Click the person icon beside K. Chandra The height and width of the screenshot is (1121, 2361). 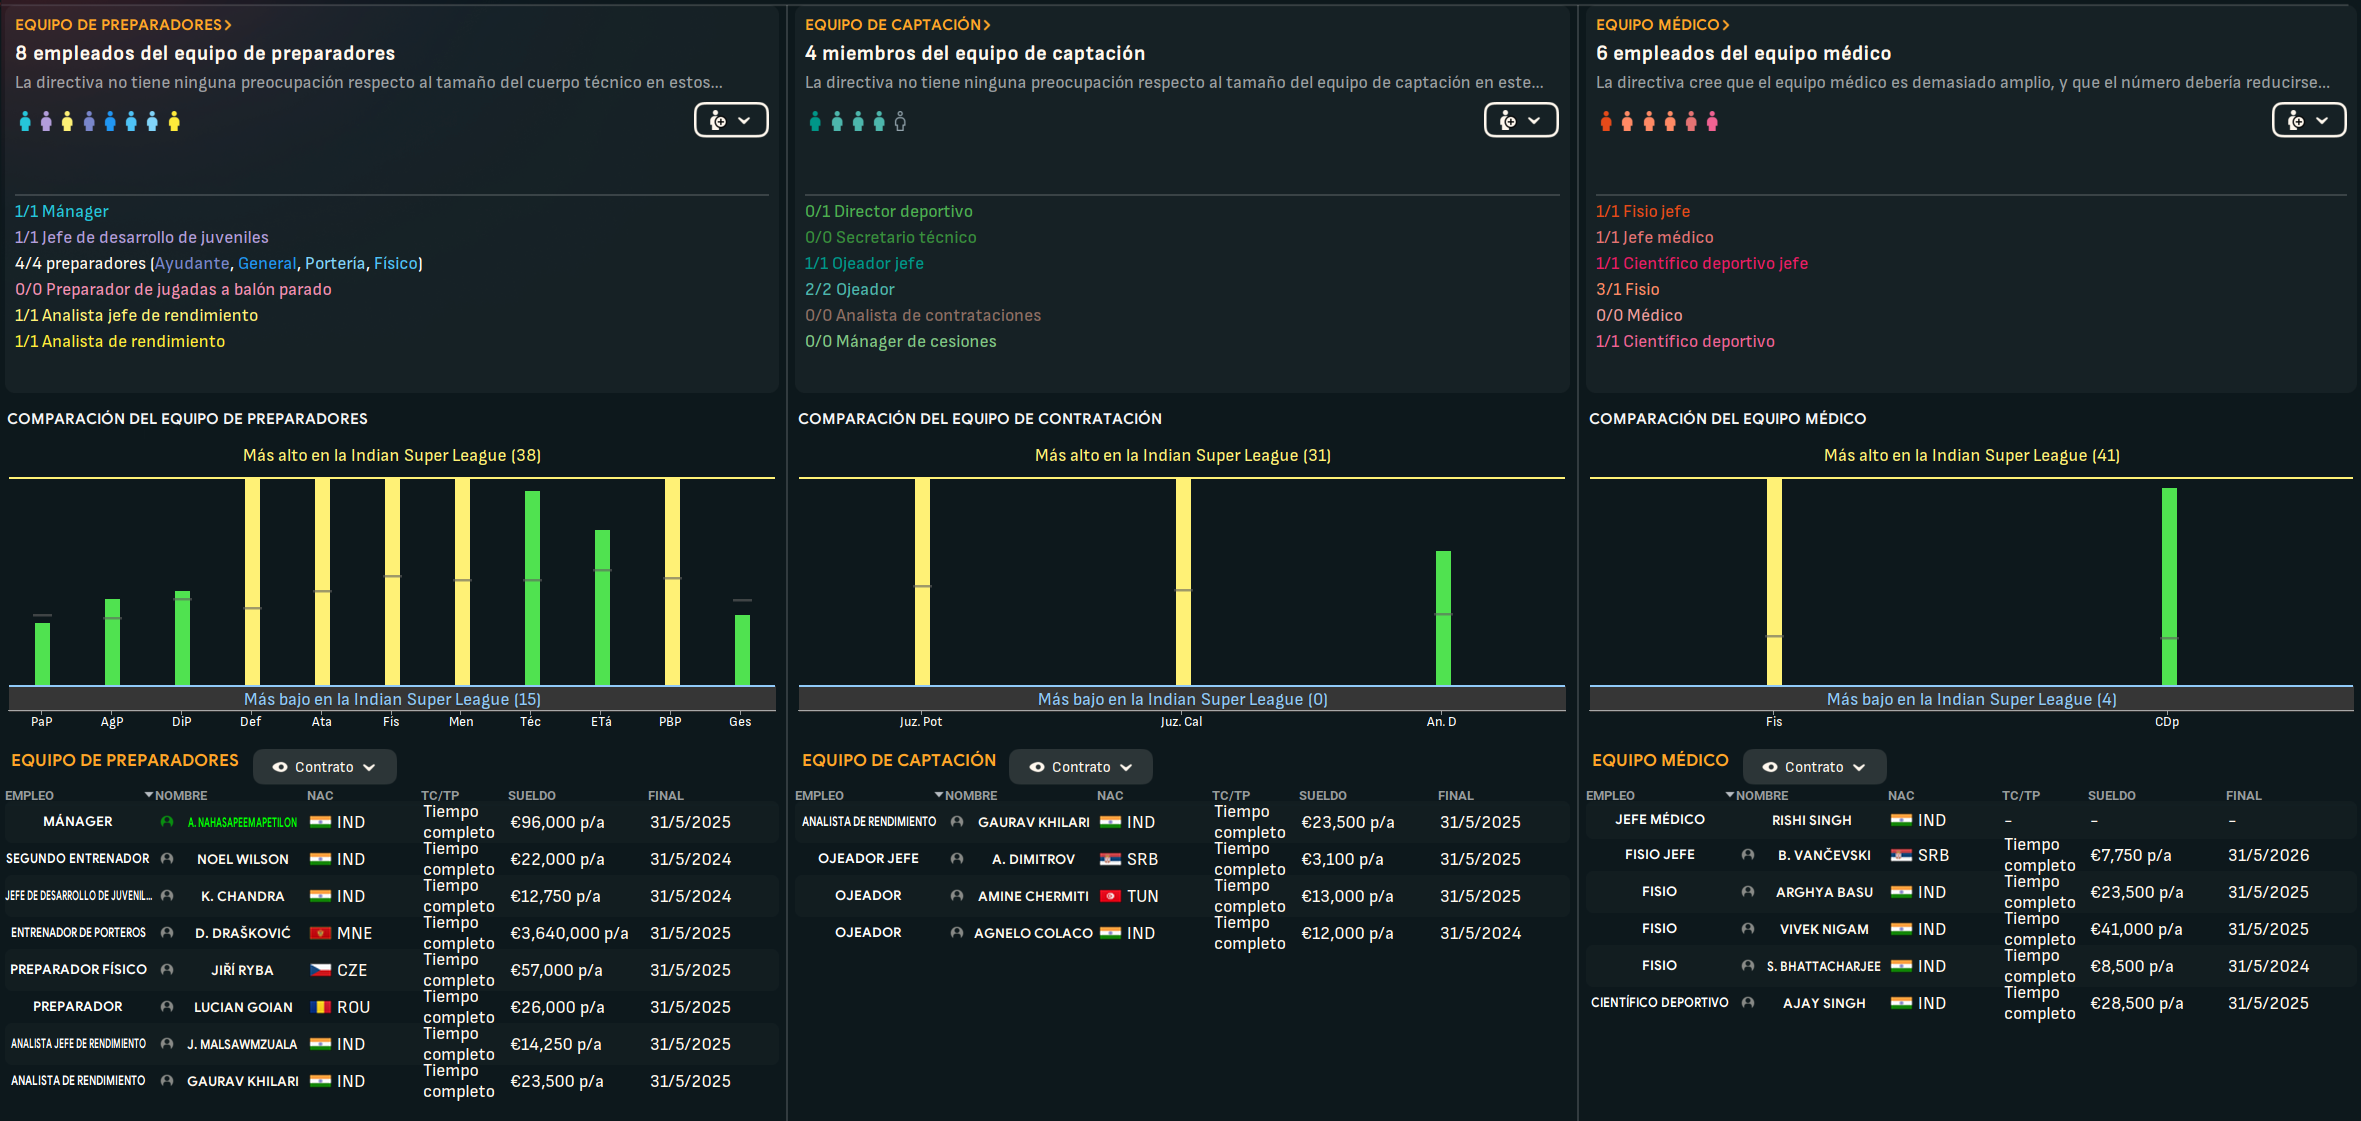167,896
